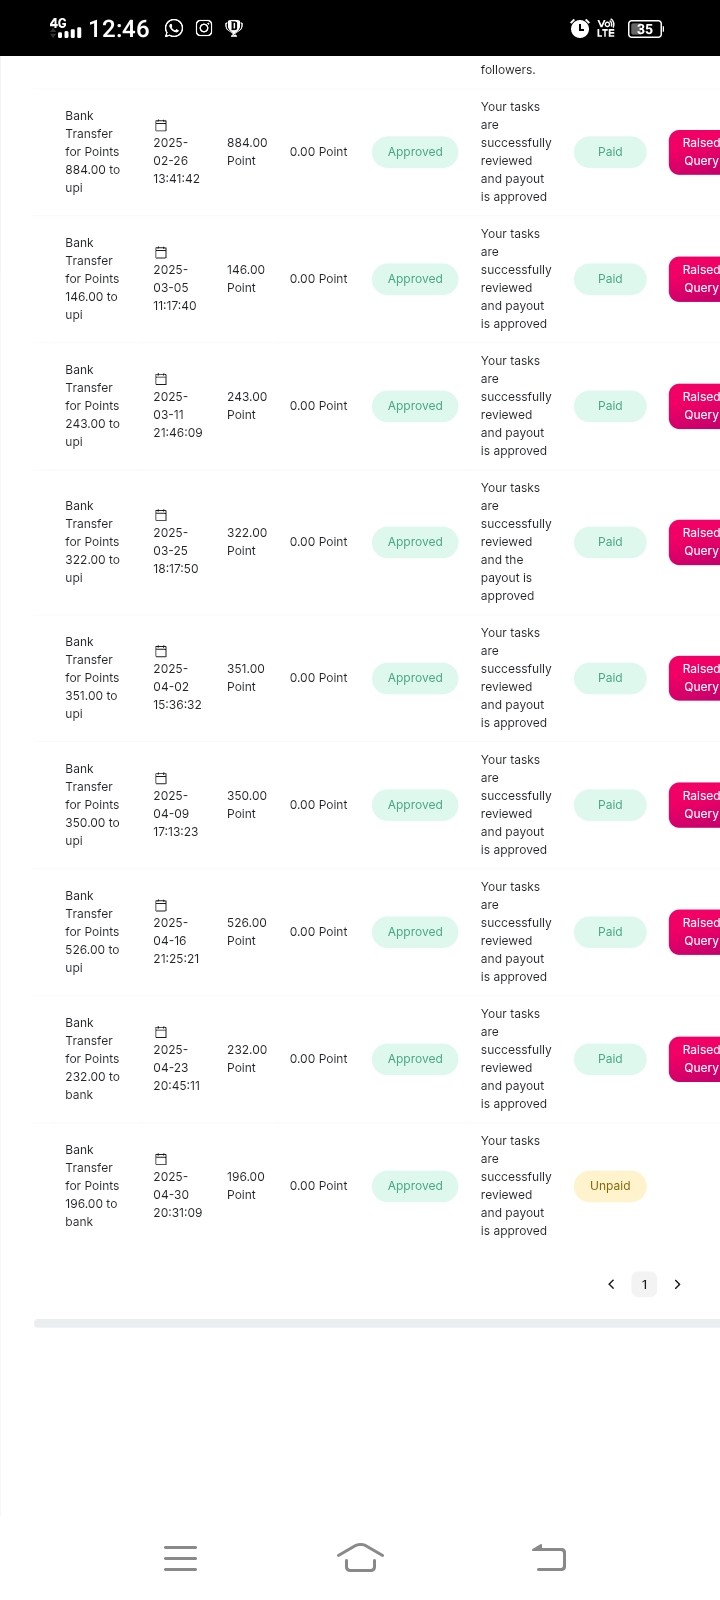Tap the Android back navigation icon
The image size is (720, 1600).
tap(549, 1558)
